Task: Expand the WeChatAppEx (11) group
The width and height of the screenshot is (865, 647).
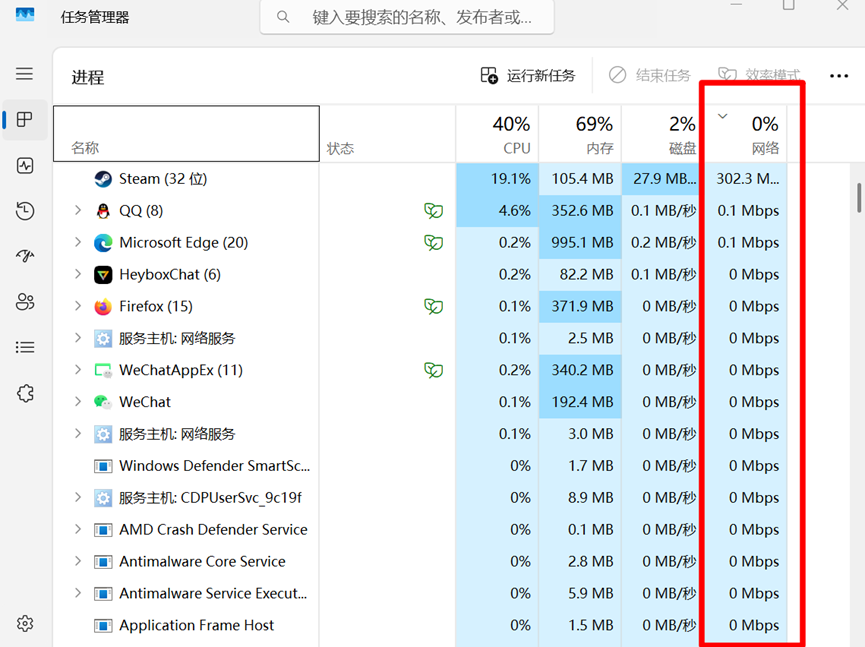Action: coord(78,370)
